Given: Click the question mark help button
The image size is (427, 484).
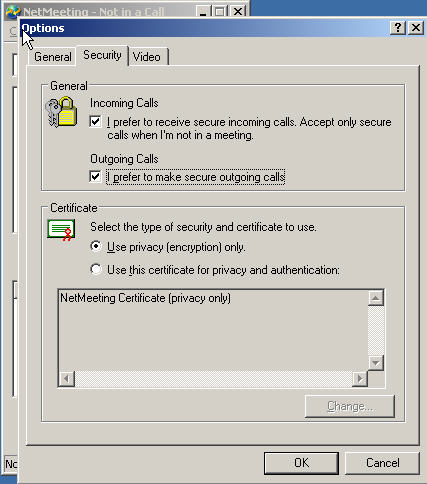Looking at the screenshot, I should point(398,28).
